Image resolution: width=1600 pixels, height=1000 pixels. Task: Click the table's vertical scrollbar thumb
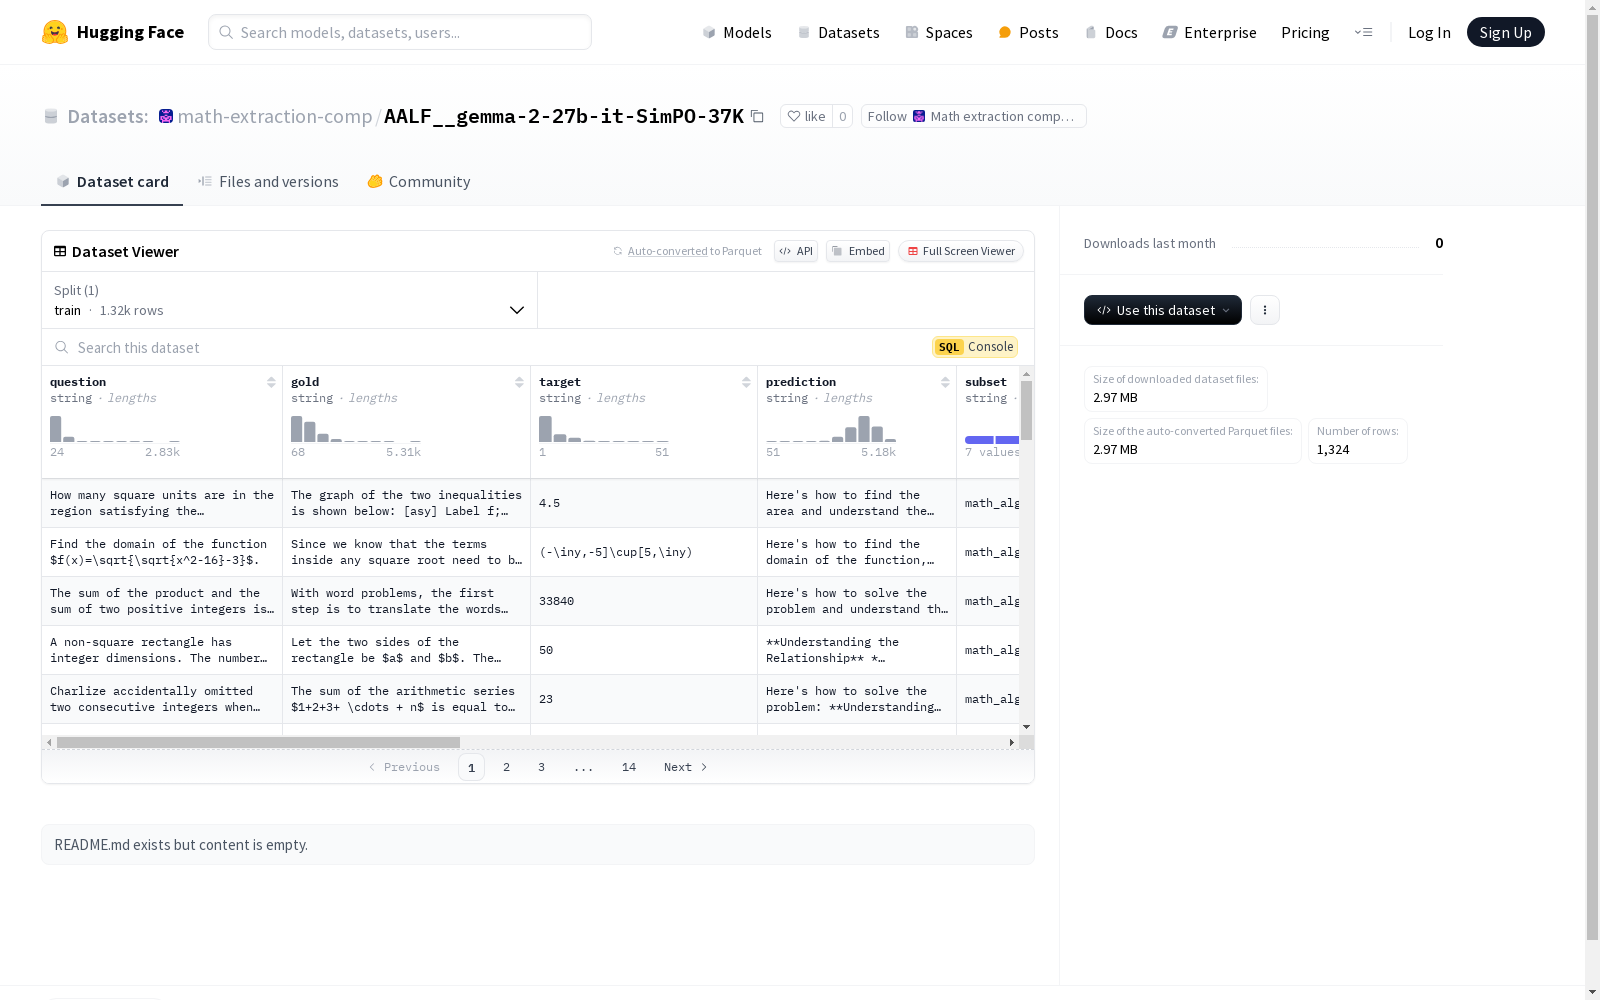[1026, 410]
